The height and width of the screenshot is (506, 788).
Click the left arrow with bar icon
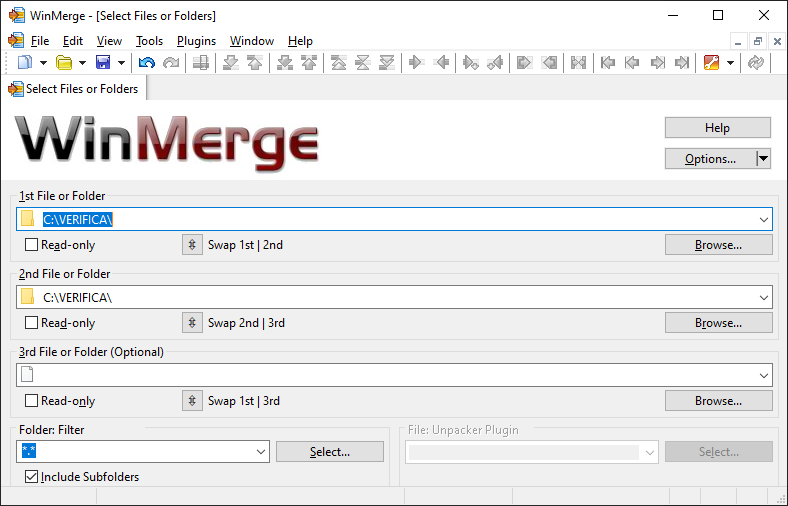pos(608,62)
